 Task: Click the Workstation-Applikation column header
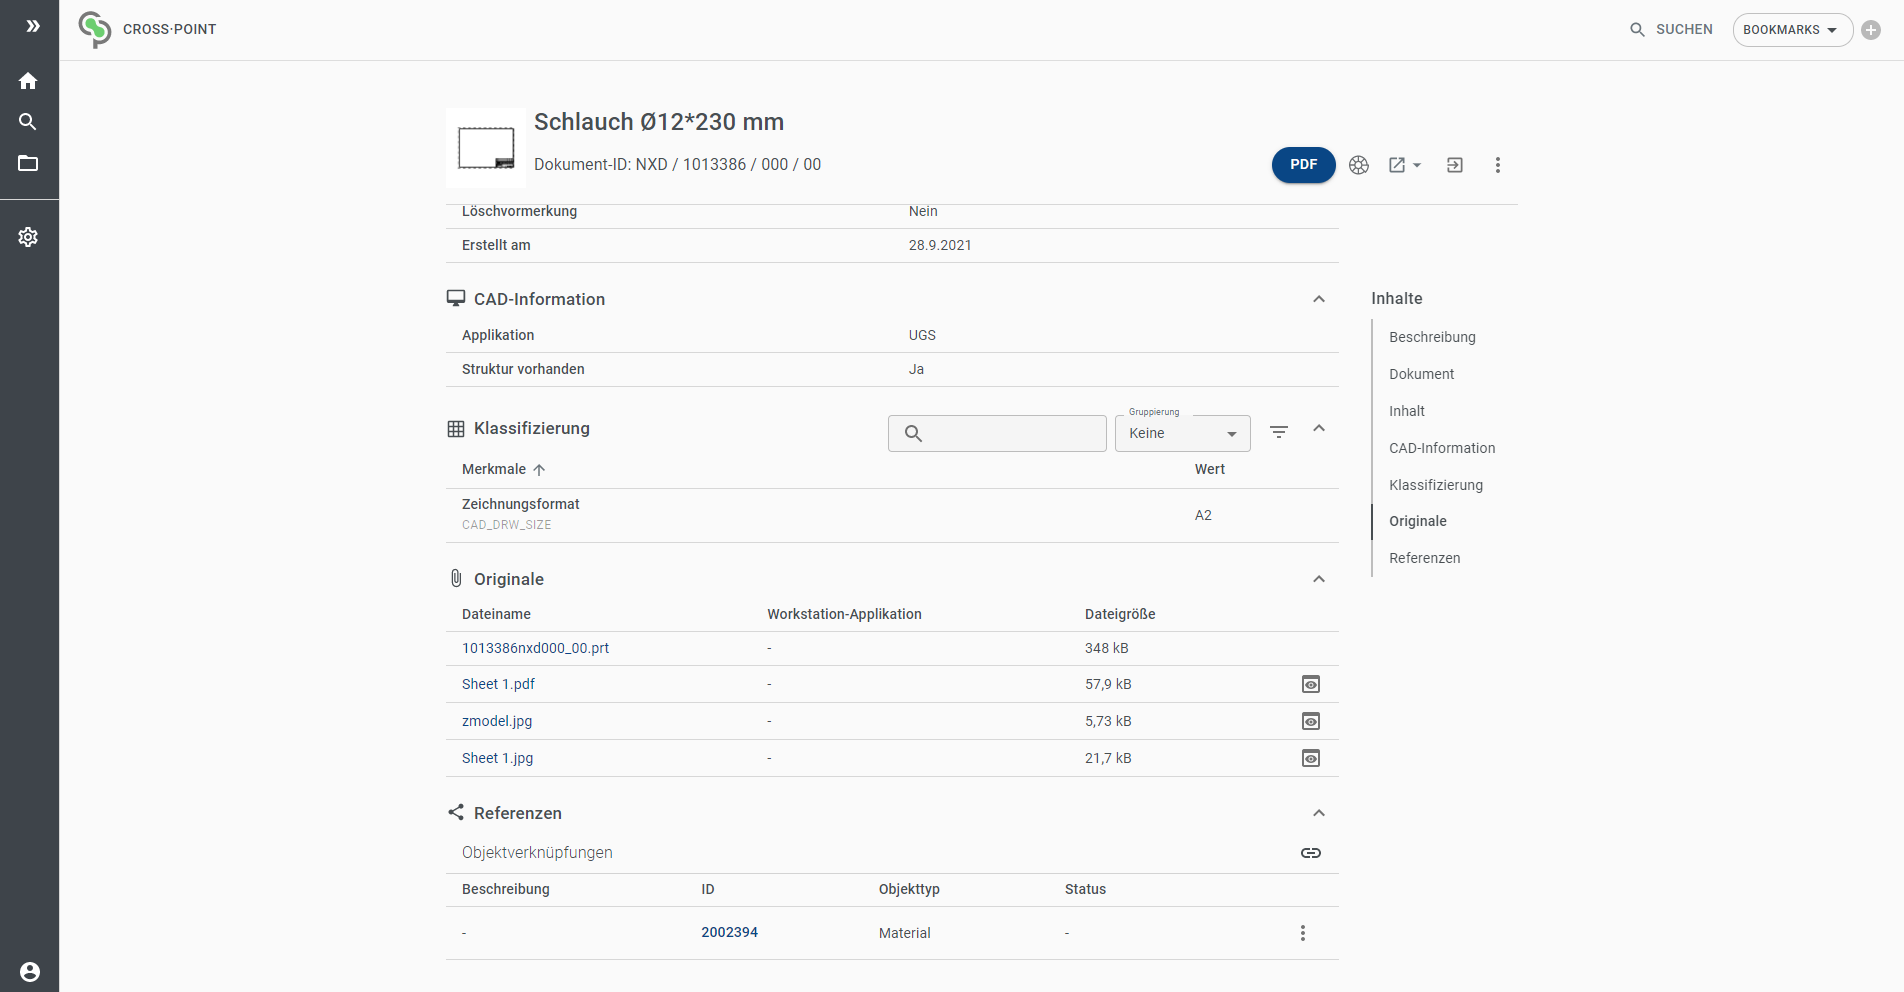point(844,614)
